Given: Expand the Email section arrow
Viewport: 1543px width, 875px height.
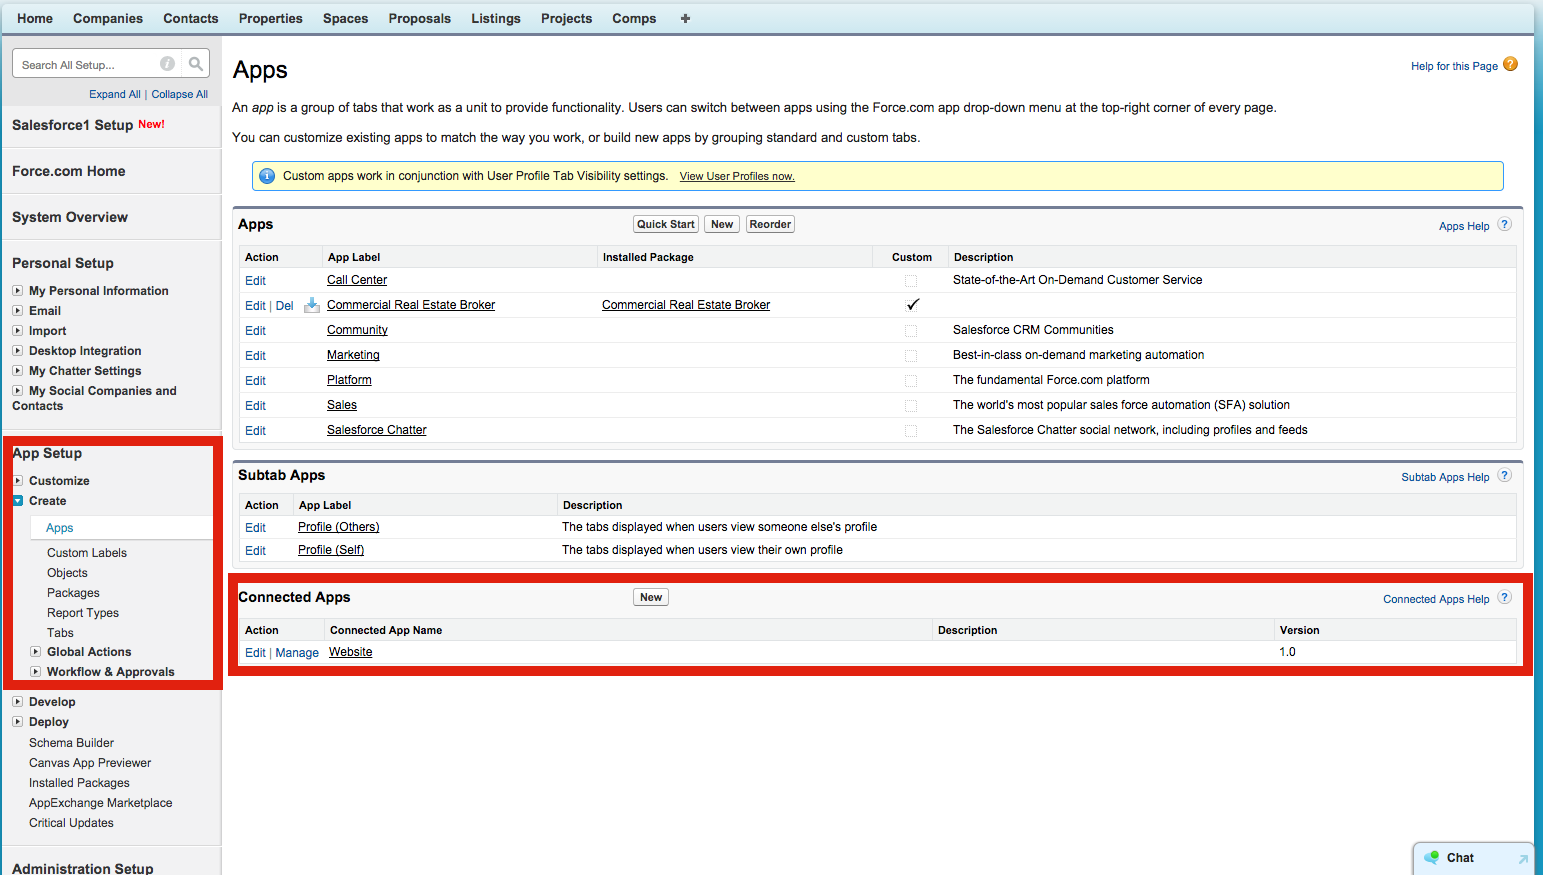Looking at the screenshot, I should [17, 311].
